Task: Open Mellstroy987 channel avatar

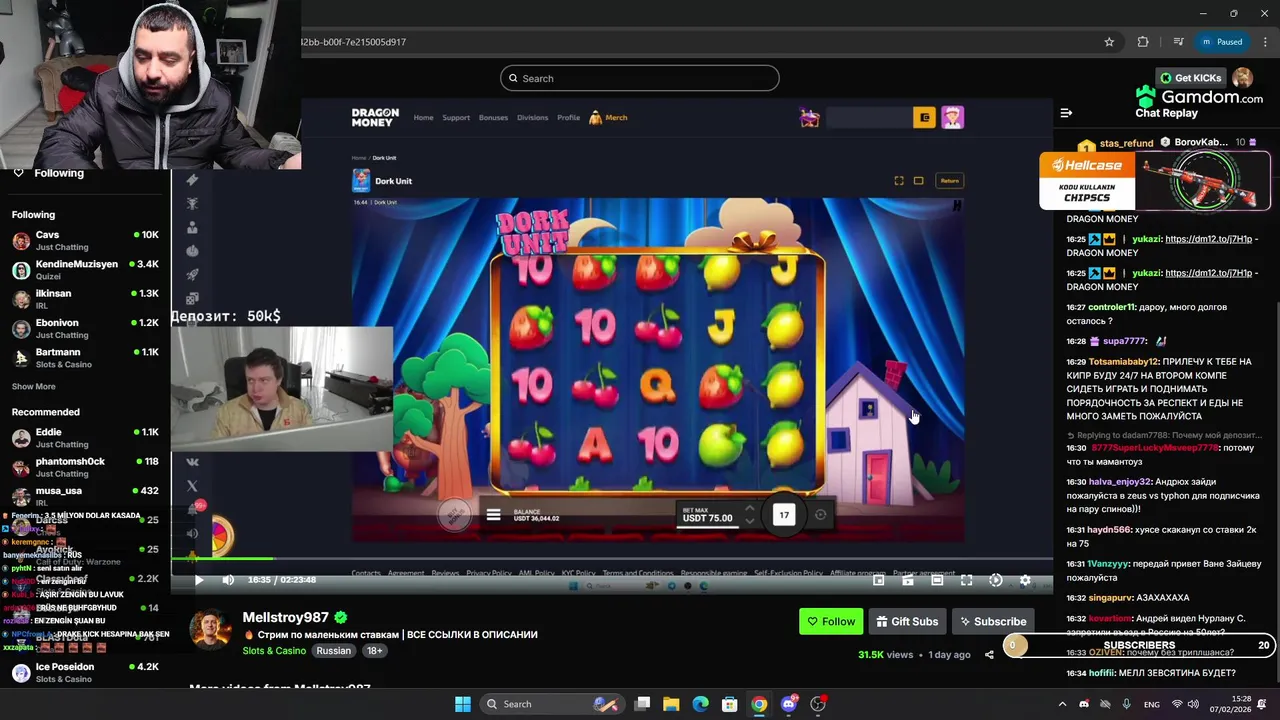Action: pyautogui.click(x=210, y=629)
